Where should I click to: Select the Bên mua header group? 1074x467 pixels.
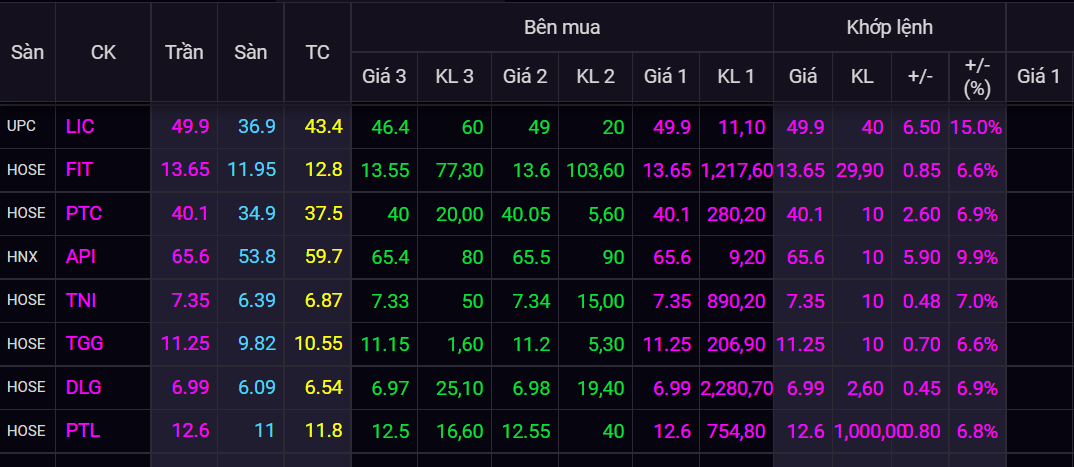point(562,27)
